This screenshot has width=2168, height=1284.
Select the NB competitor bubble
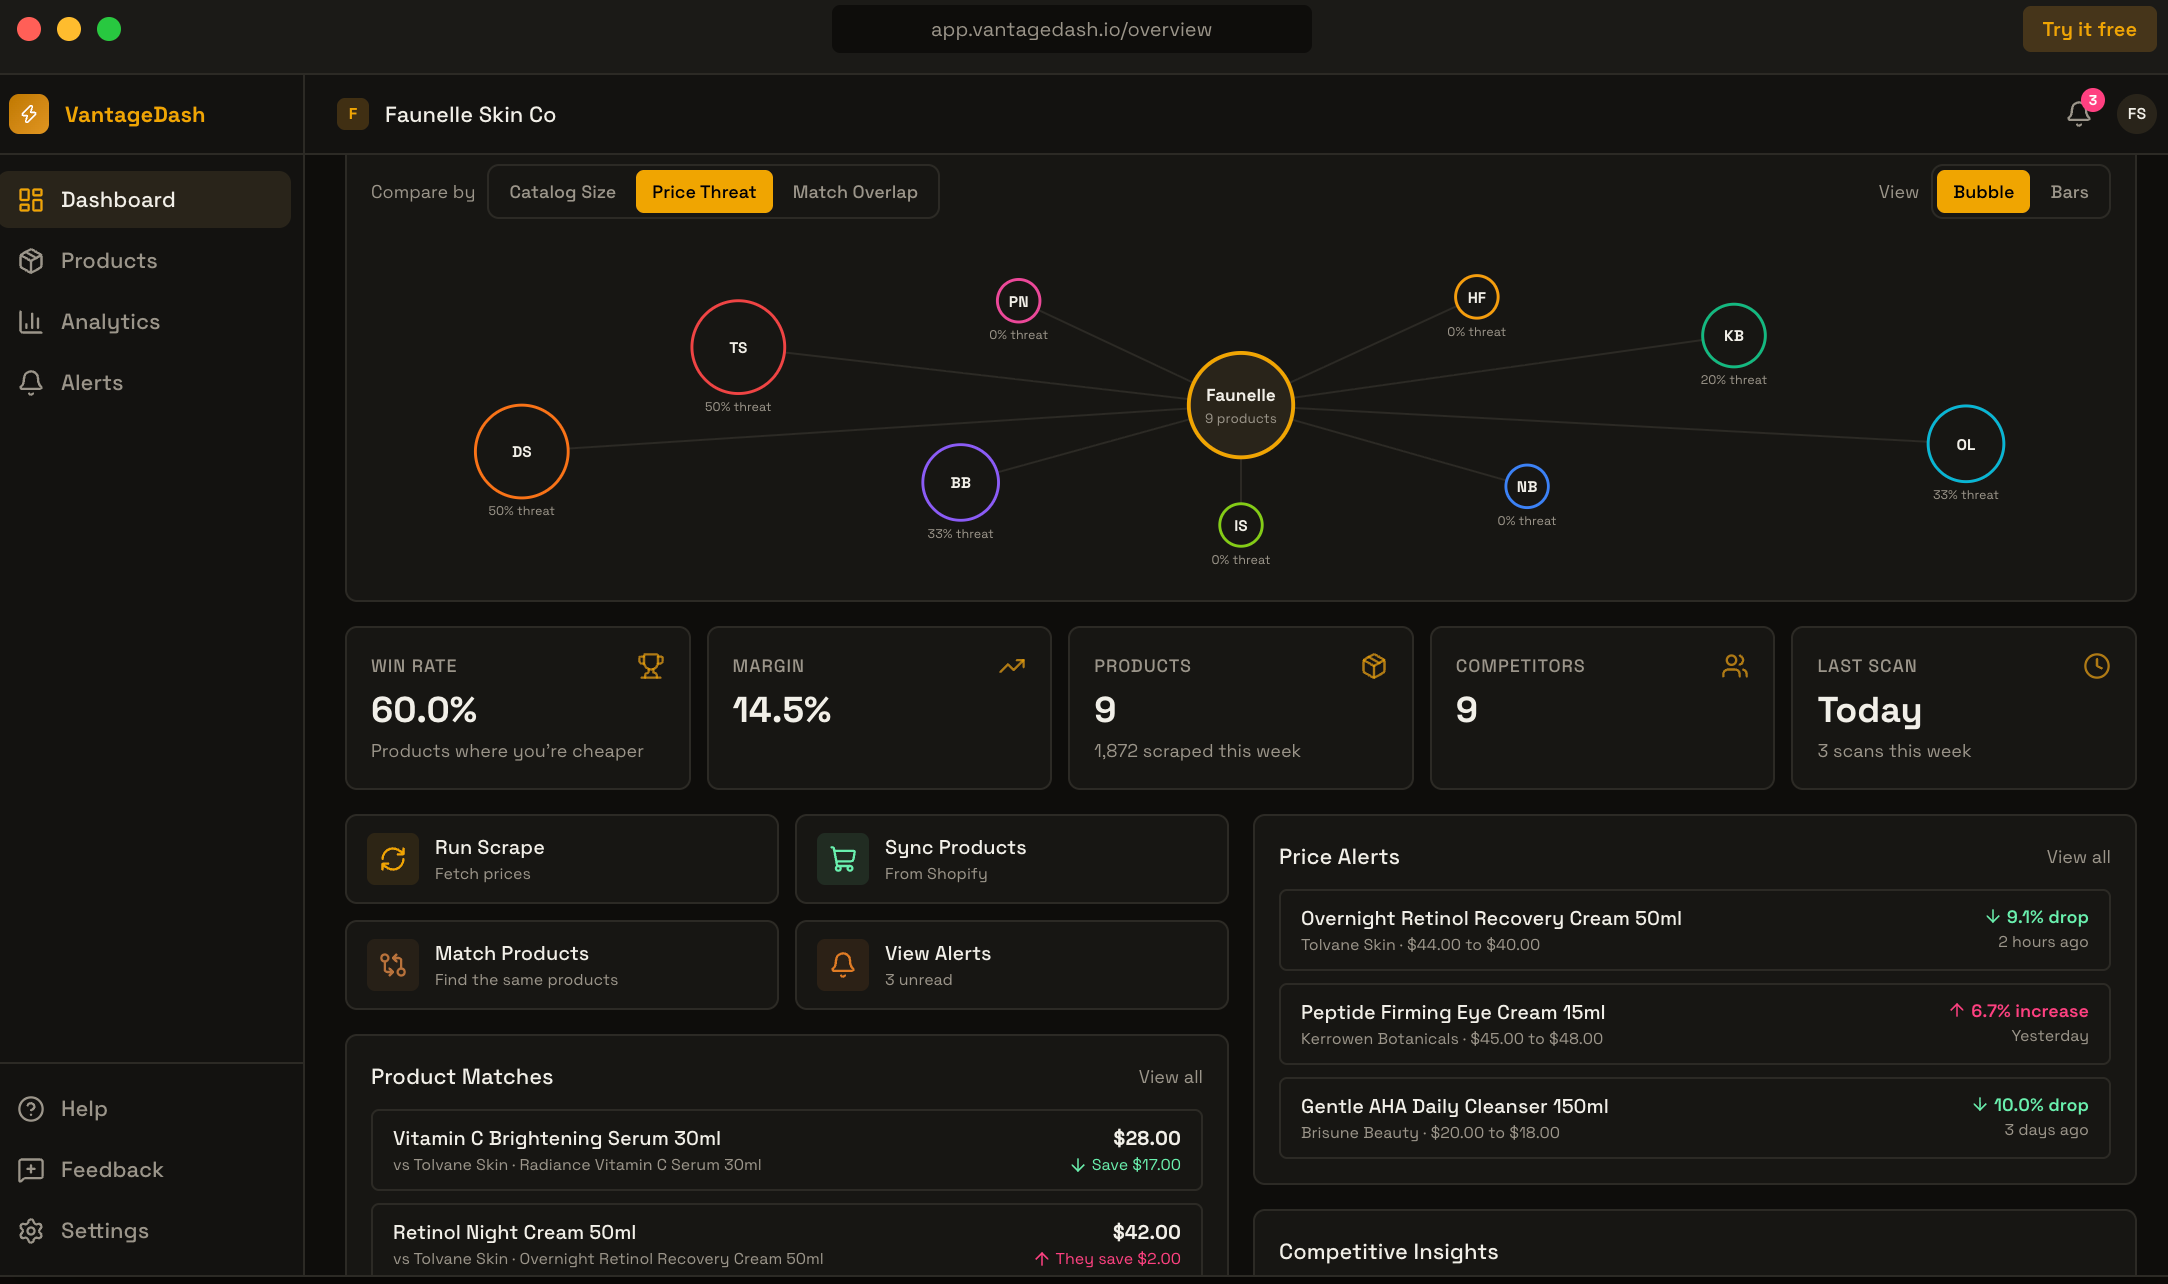pos(1527,487)
